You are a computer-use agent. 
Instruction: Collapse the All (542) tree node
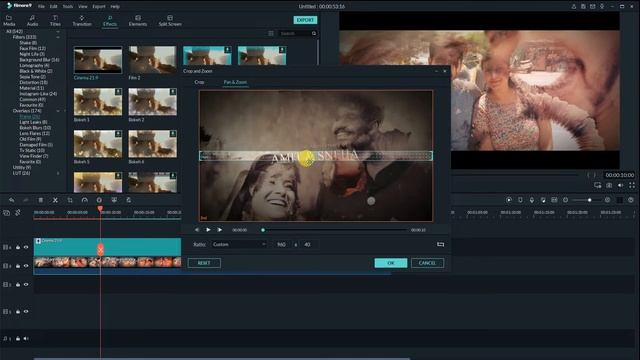(x=58, y=31)
